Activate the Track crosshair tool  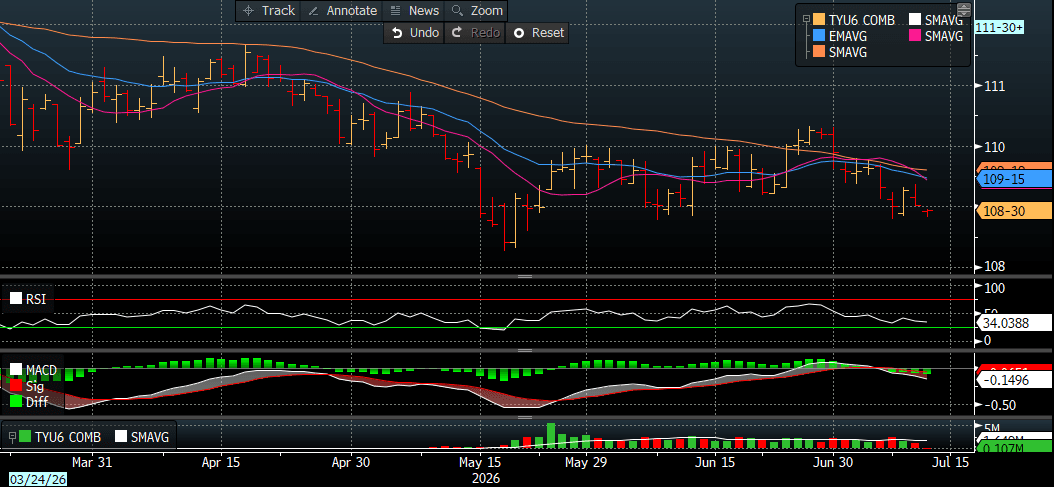[269, 11]
